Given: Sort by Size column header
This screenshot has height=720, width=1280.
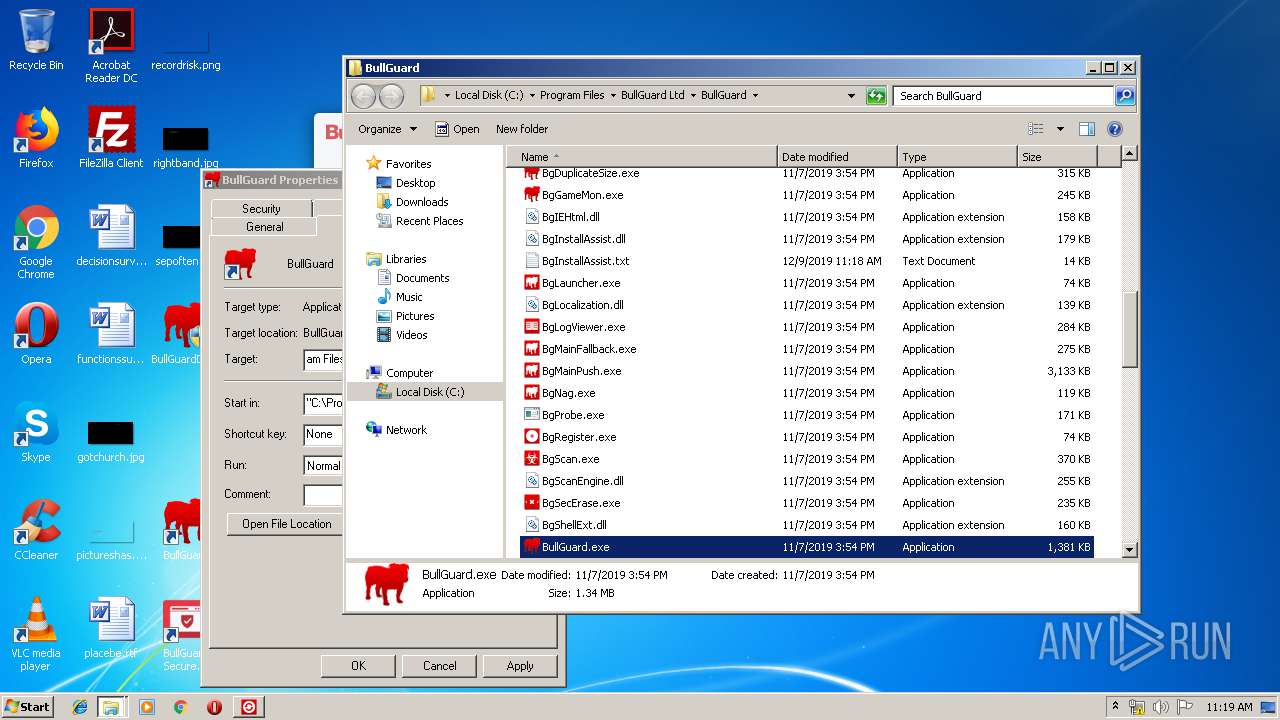Looking at the screenshot, I should pyautogui.click(x=1057, y=157).
